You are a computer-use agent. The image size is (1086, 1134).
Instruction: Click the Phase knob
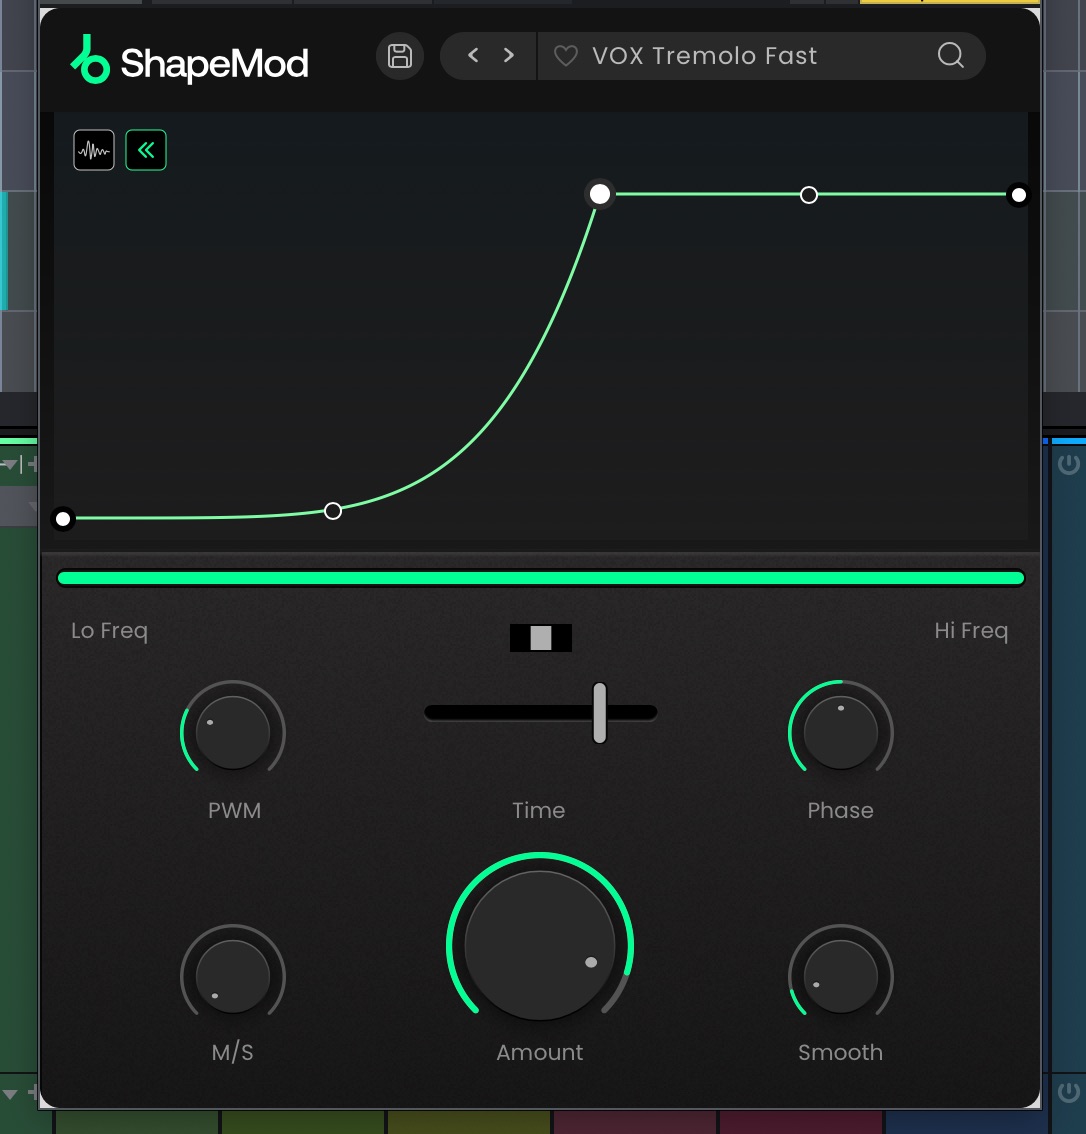[840, 733]
